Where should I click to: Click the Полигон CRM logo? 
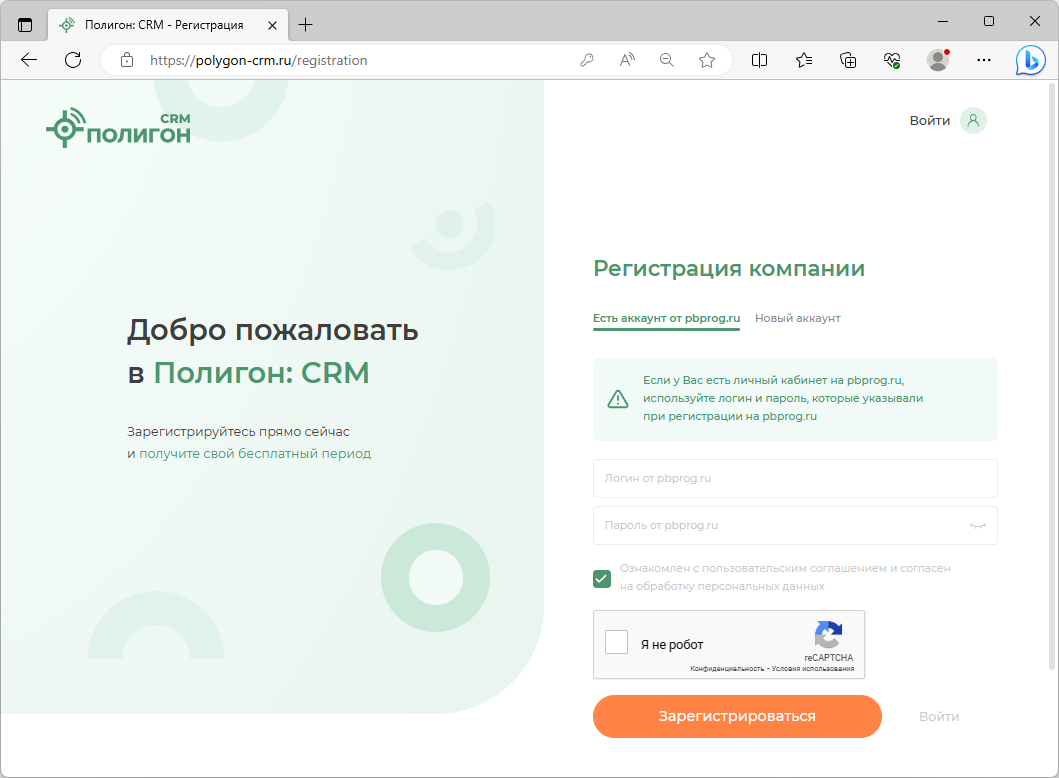118,127
